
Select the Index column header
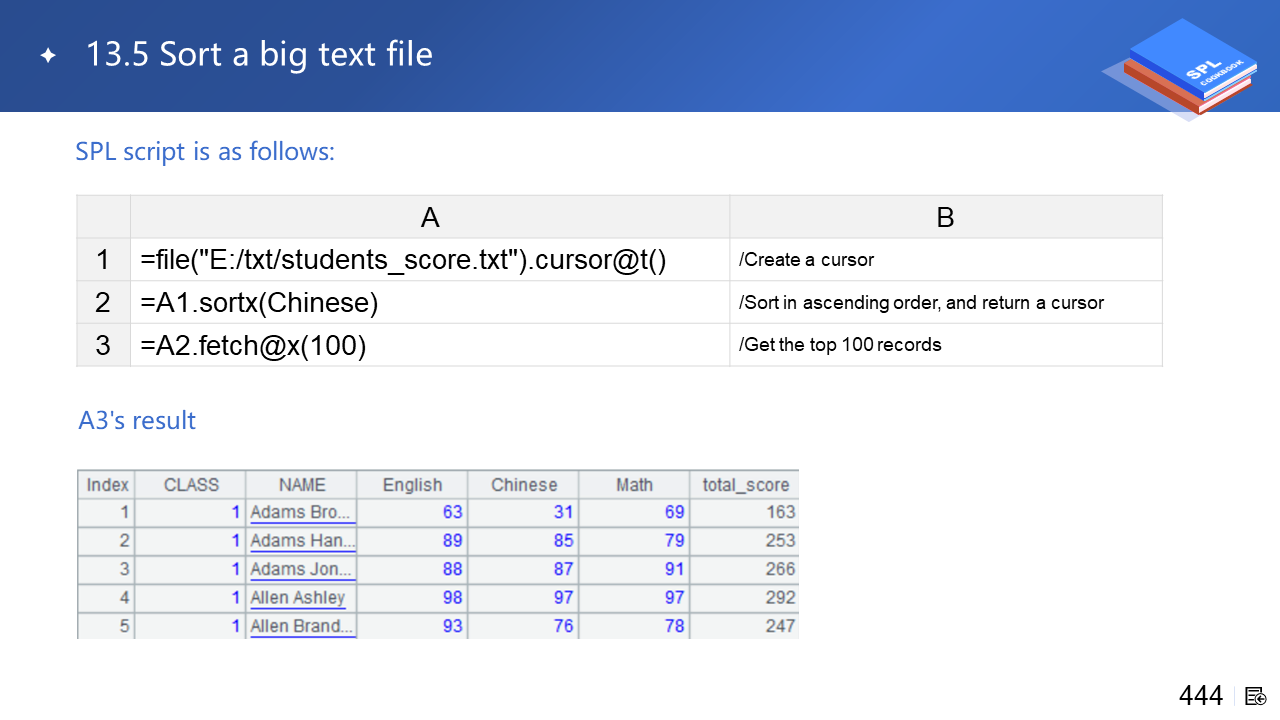coord(107,485)
